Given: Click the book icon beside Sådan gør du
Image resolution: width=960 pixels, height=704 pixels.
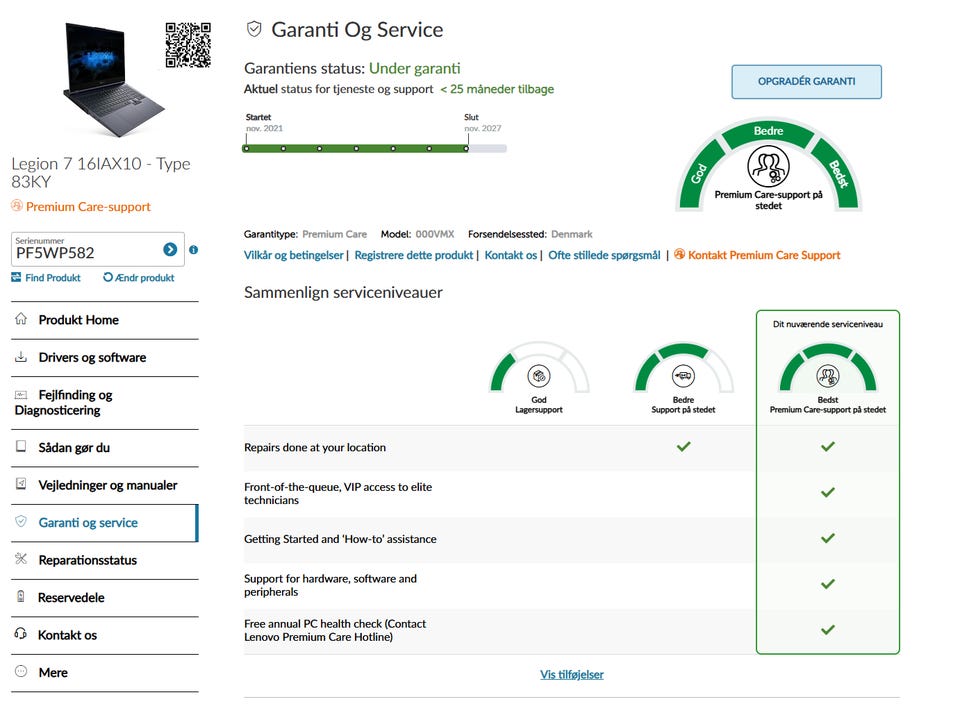Looking at the screenshot, I should [21, 446].
